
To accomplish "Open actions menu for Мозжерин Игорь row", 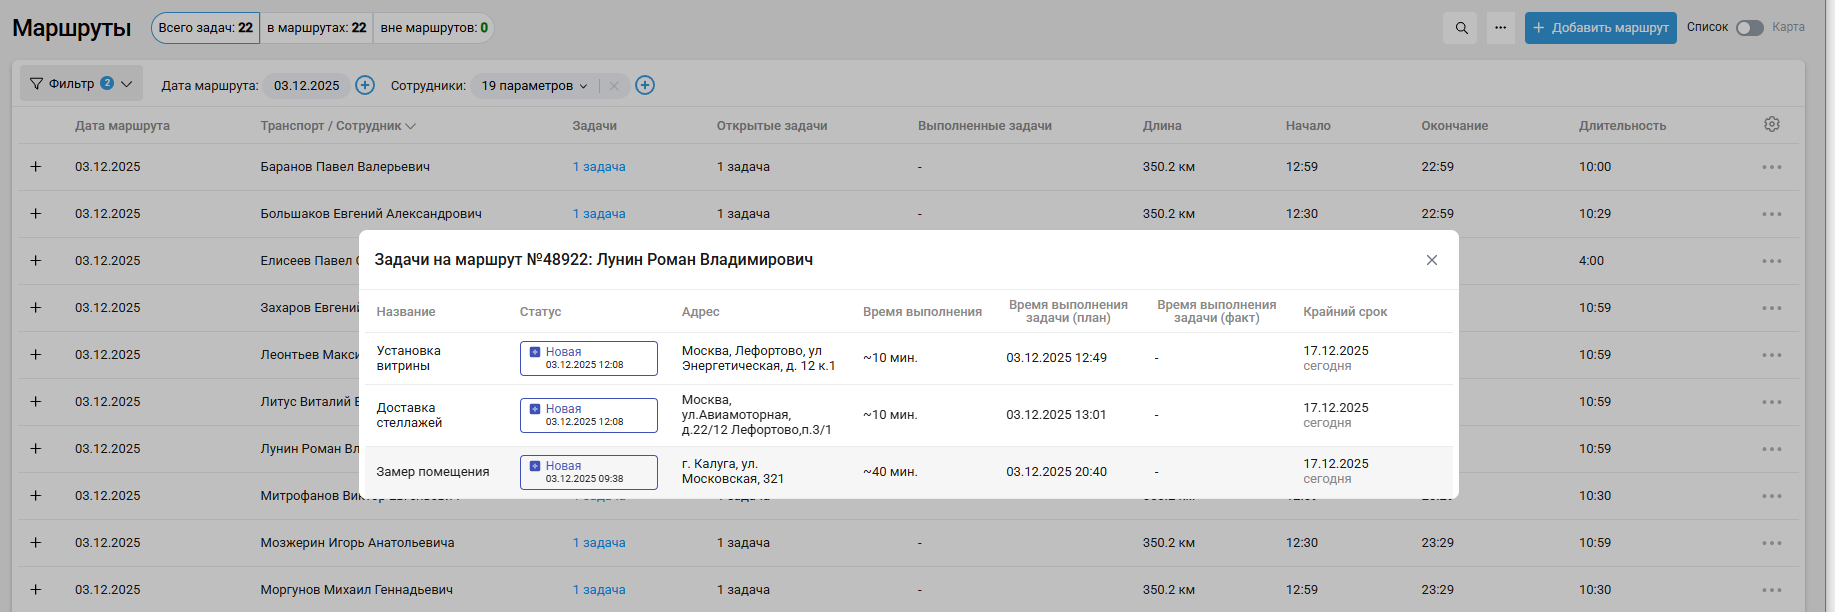I will (1771, 543).
